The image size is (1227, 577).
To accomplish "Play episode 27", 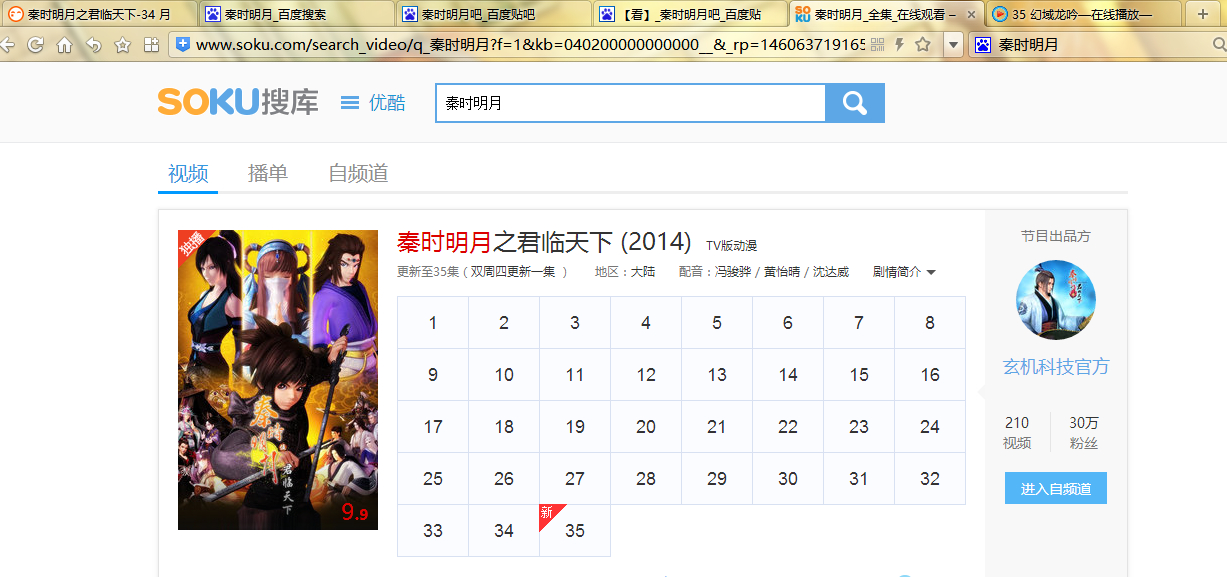I will click(x=575, y=479).
